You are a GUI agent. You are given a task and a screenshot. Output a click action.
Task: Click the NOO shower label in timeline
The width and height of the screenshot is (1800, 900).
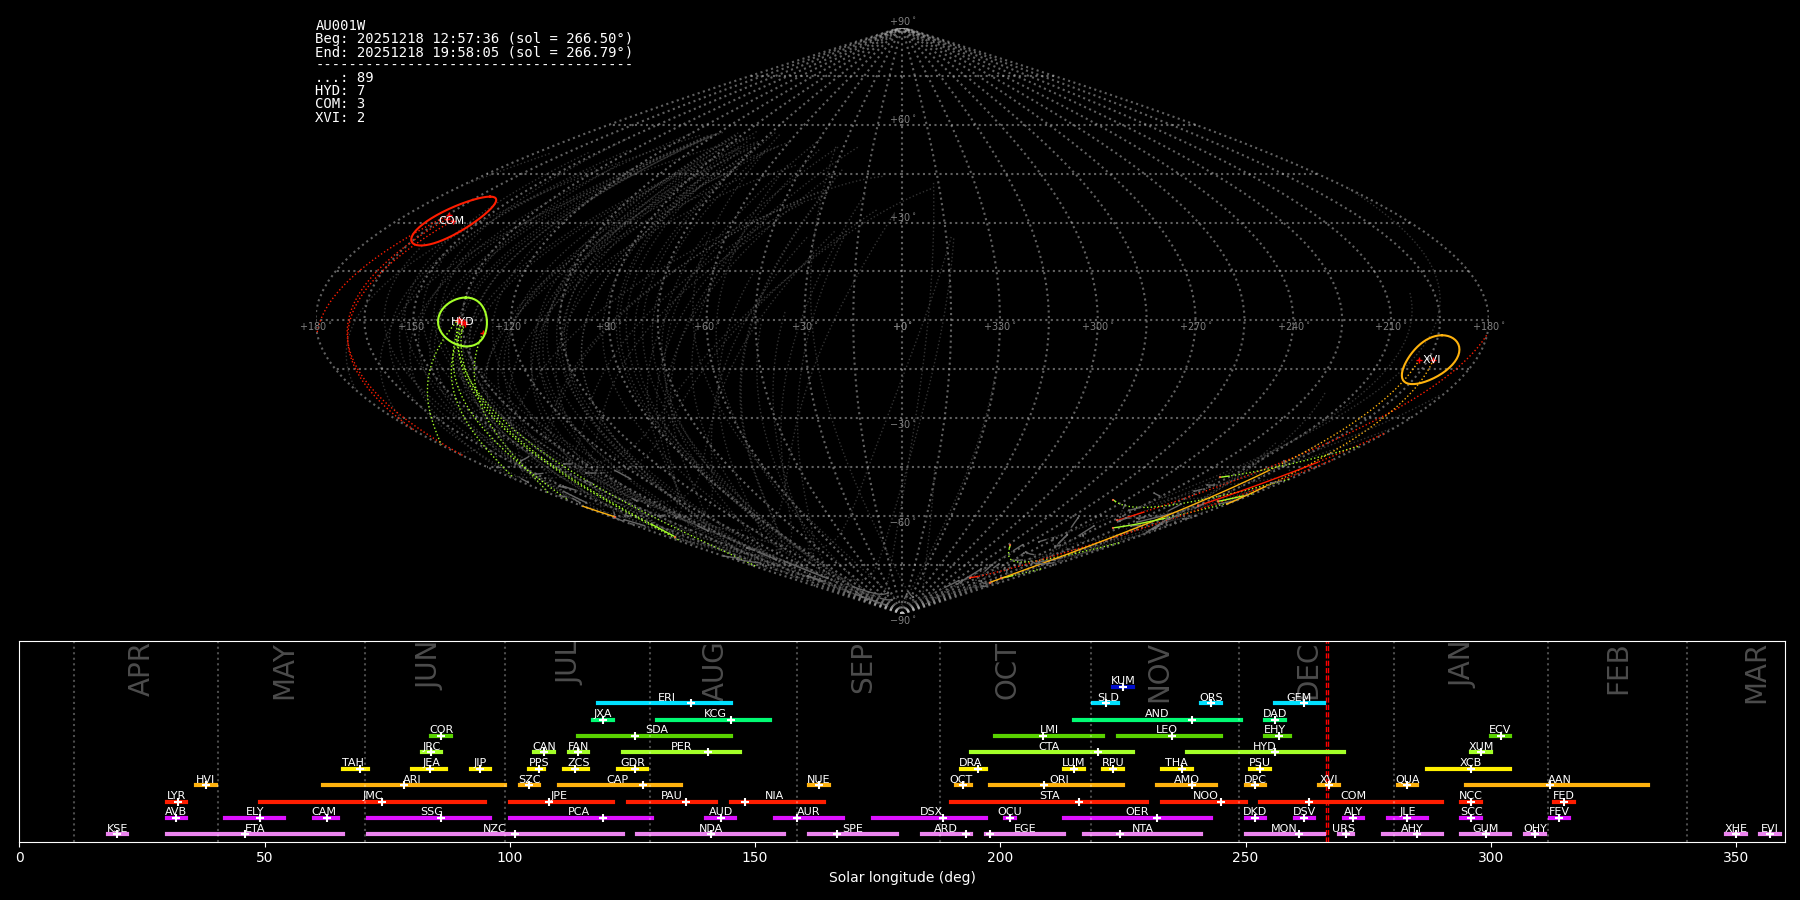click(1206, 796)
